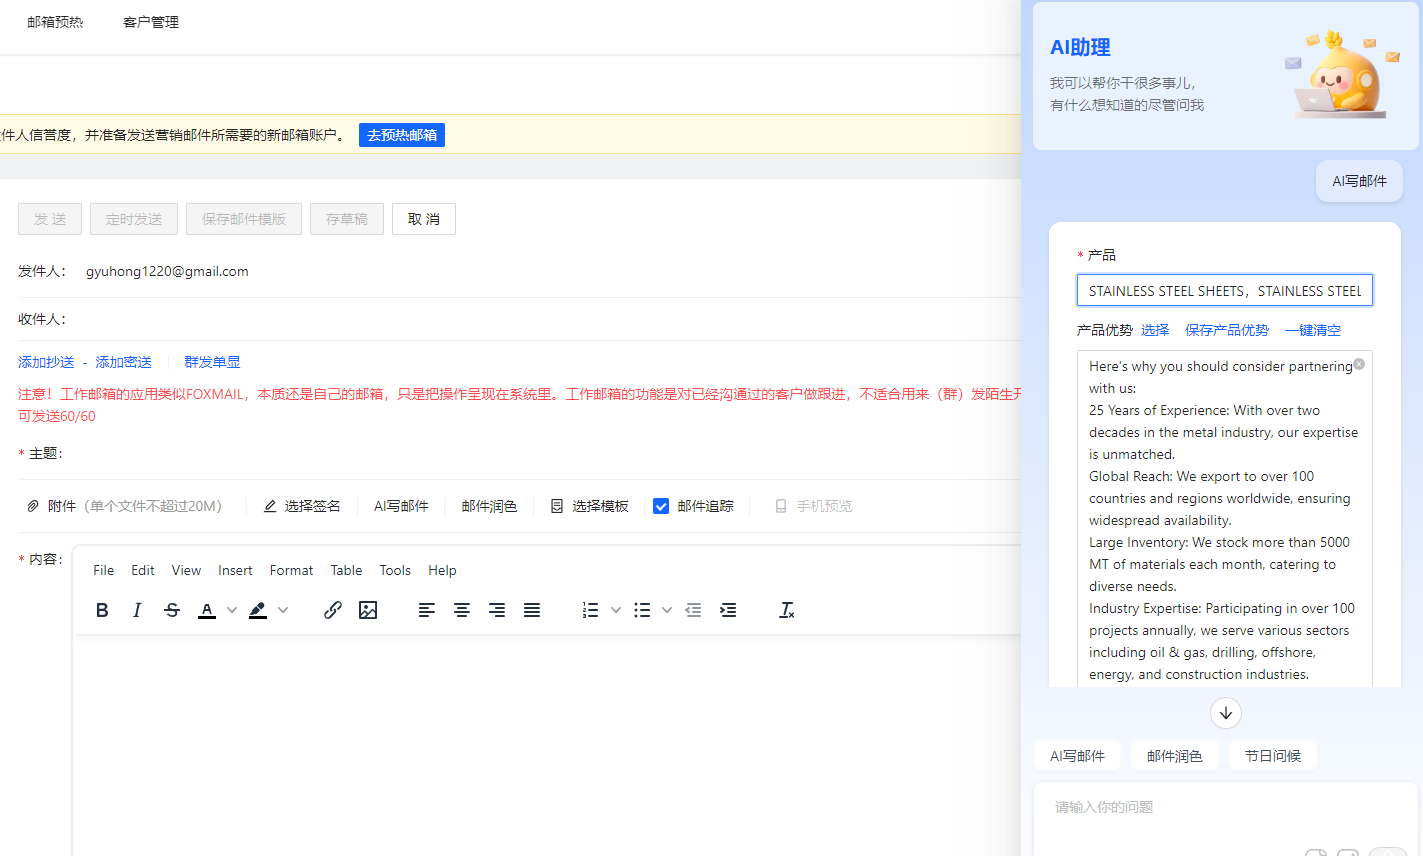The image size is (1423, 856).
Task: Uncheck the 邮件追踪 checkbox
Action: [661, 506]
